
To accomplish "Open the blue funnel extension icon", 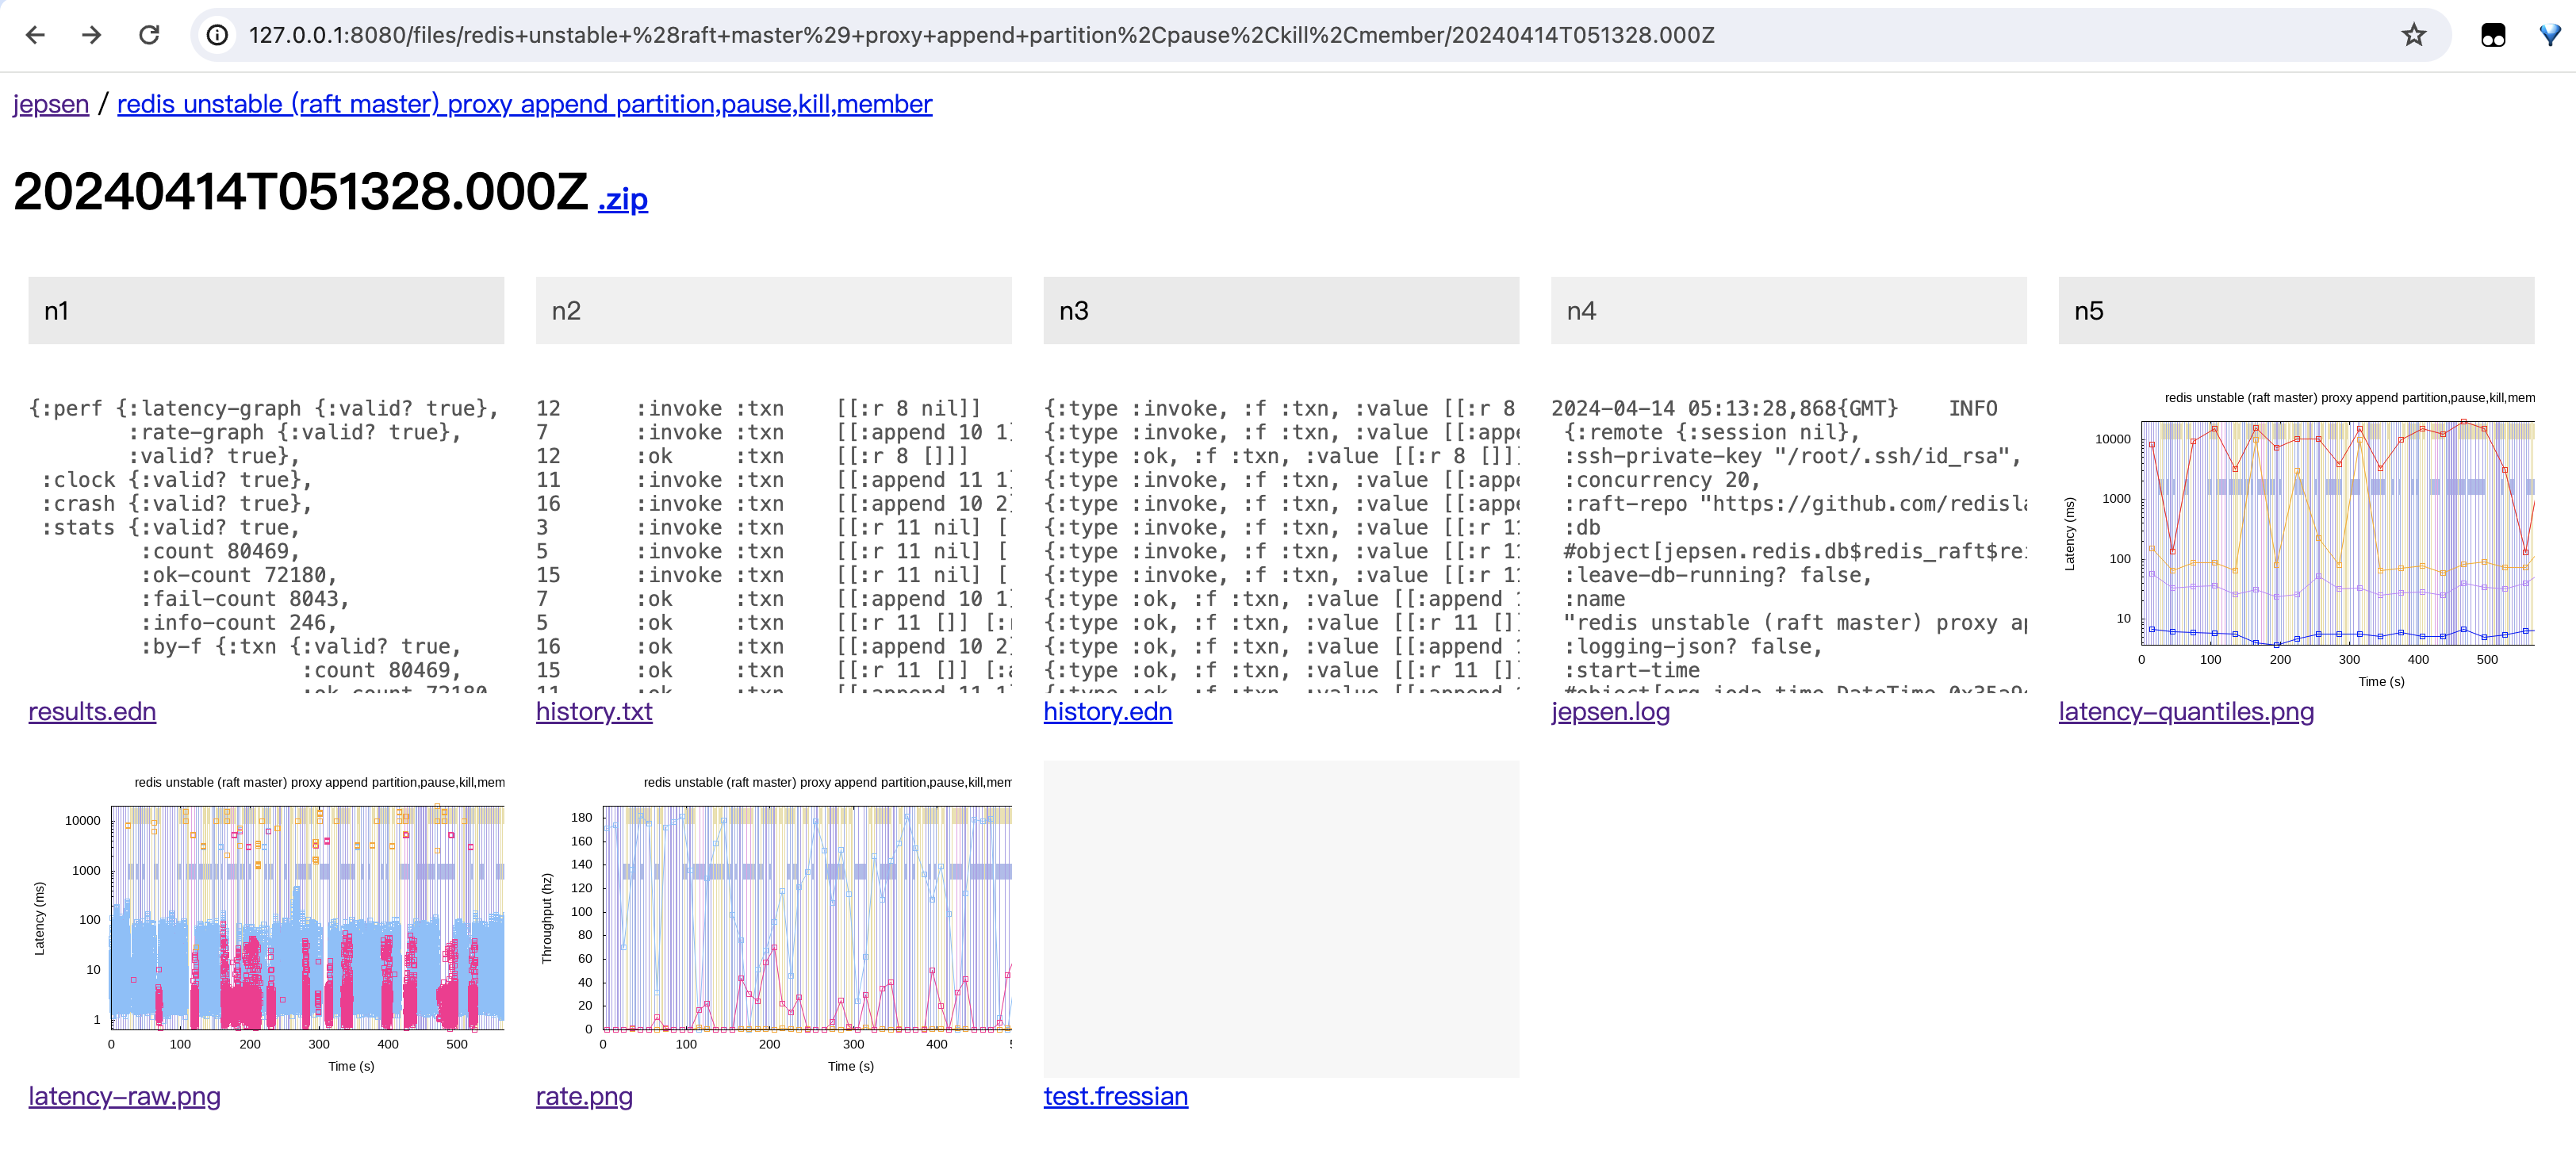I will [x=2551, y=35].
